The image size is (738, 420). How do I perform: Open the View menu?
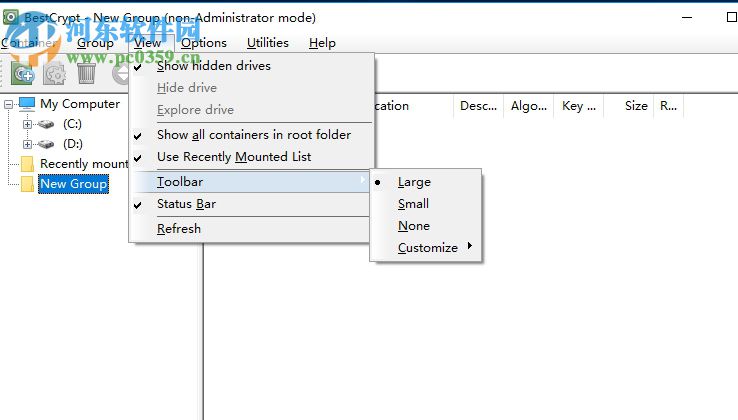click(x=147, y=43)
